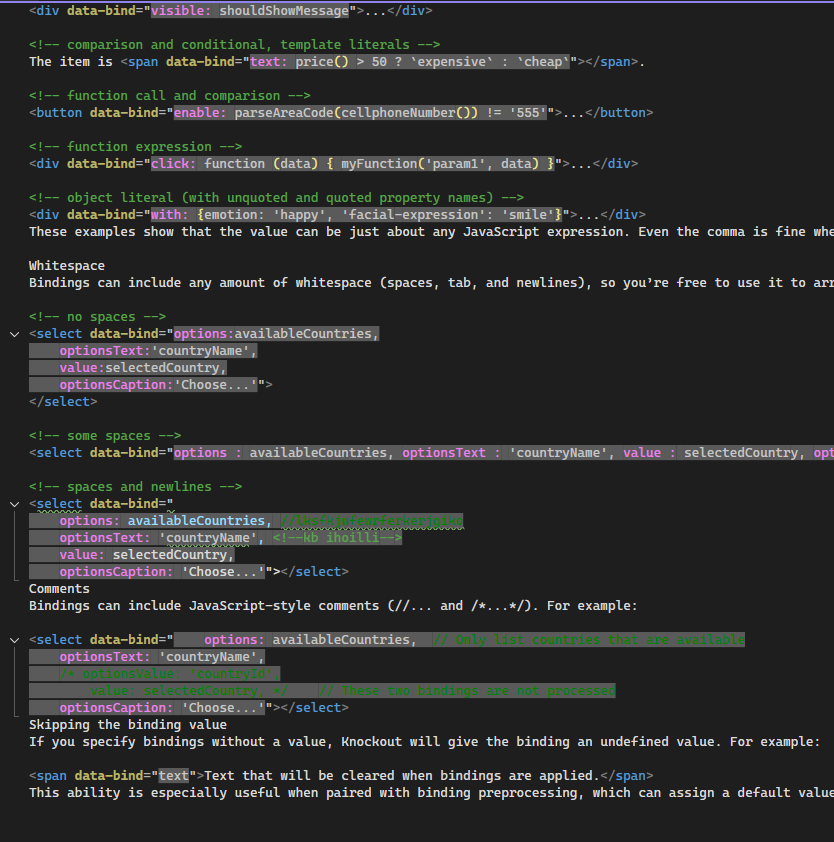This screenshot has width=834, height=842.
Task: Fold the select block containing JavaScript-style comments
Action: [14, 640]
